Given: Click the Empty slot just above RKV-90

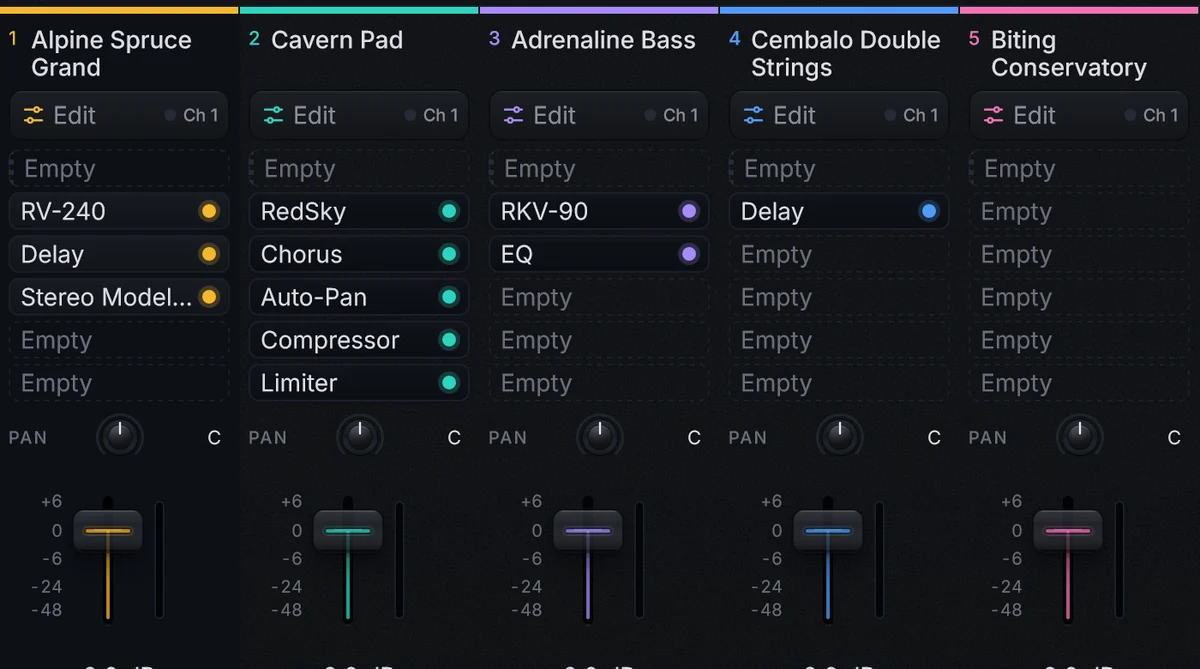Looking at the screenshot, I should [599, 169].
